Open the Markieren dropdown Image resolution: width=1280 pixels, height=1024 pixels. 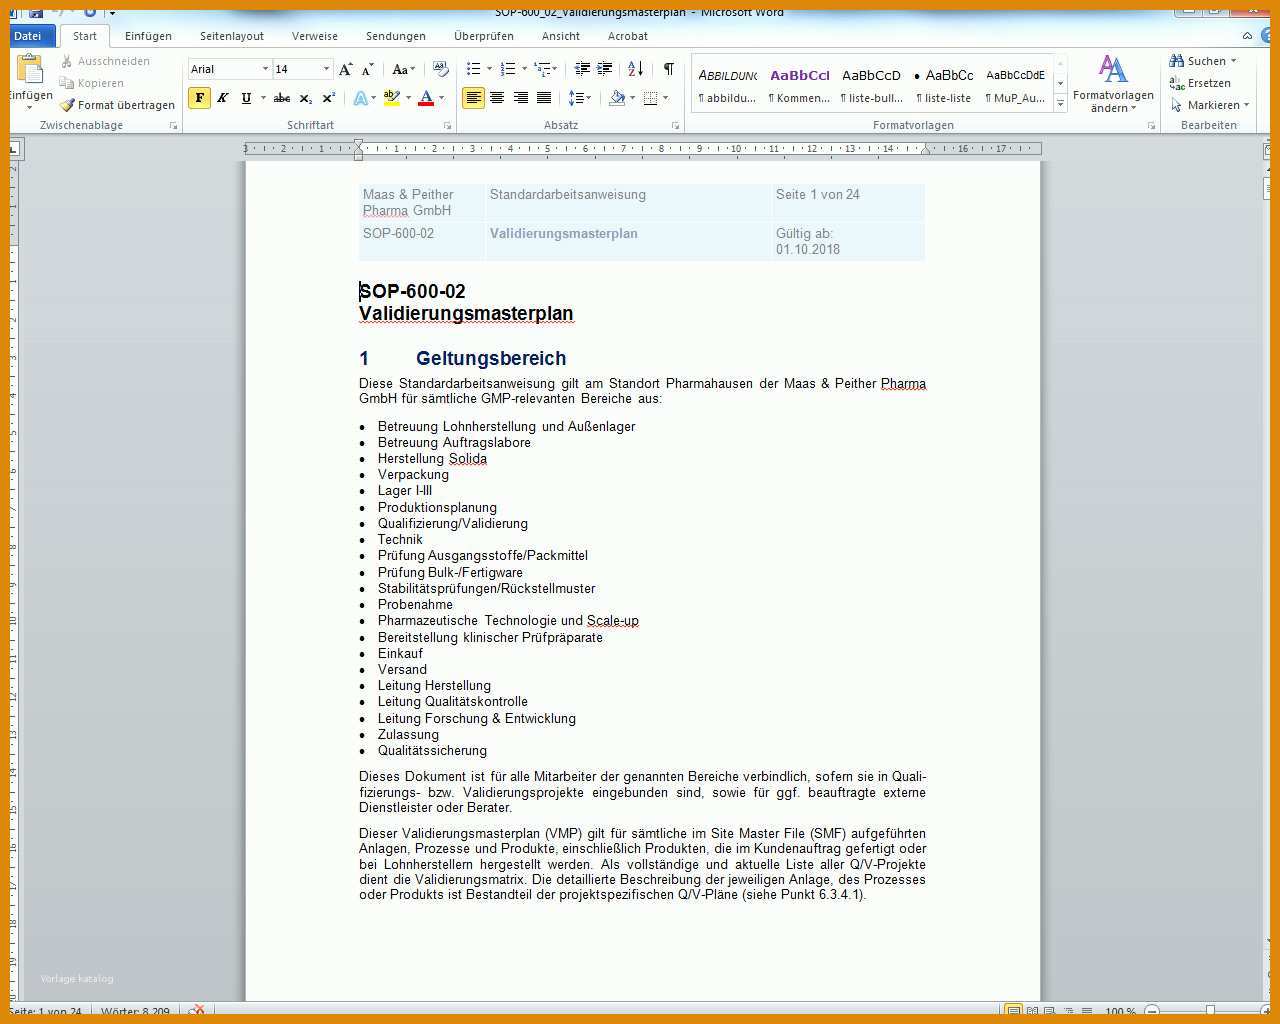click(1210, 105)
